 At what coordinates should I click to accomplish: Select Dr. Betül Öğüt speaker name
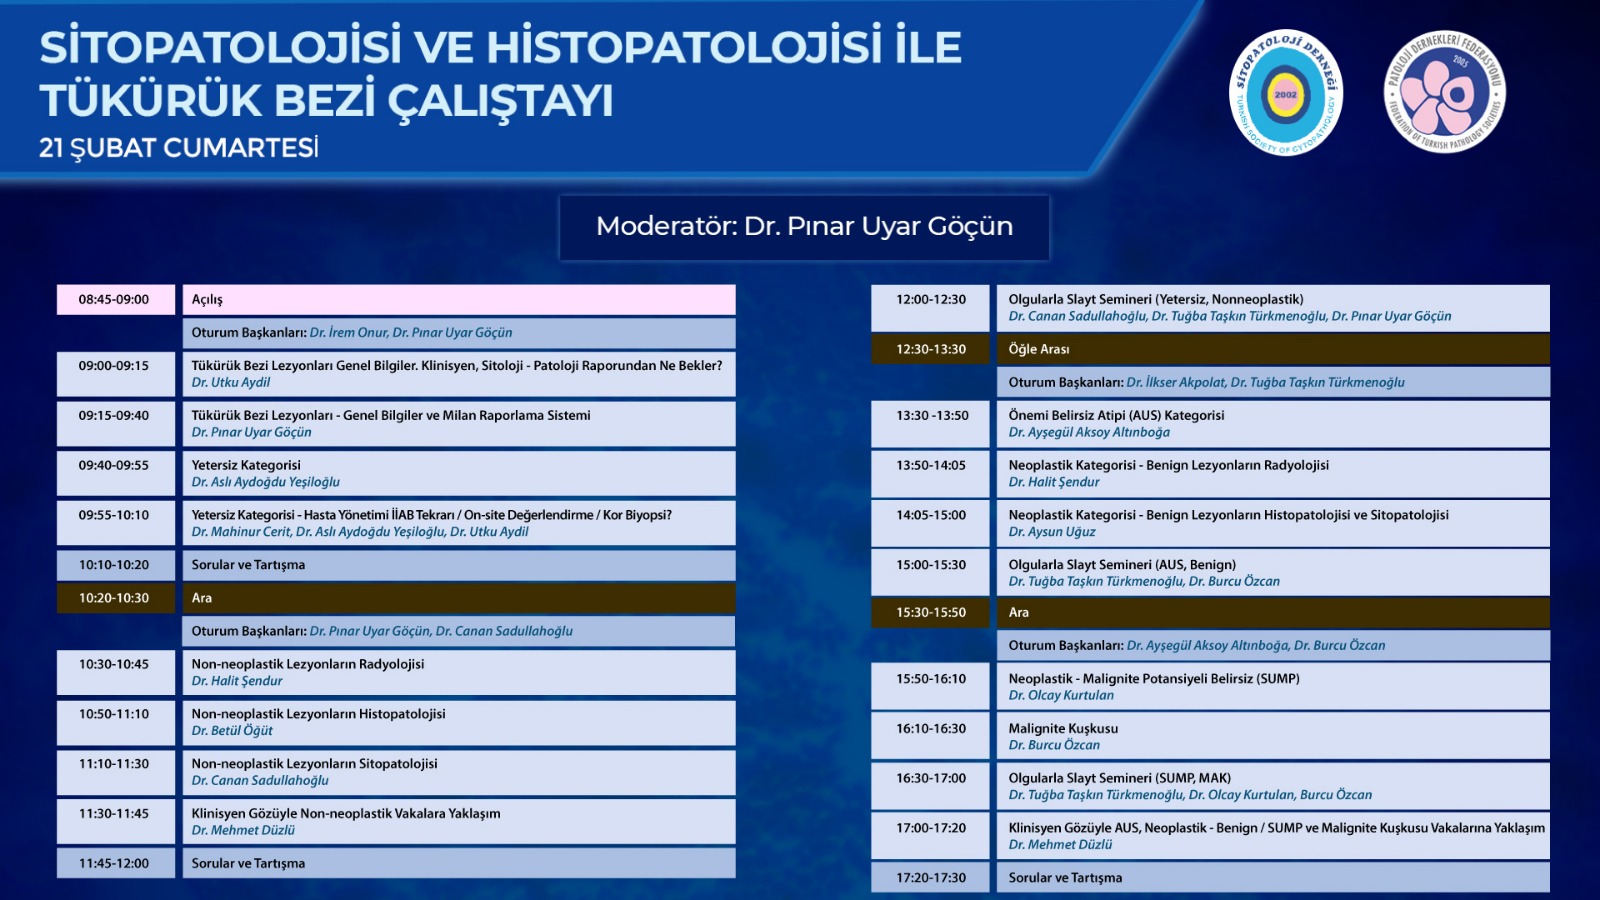232,731
